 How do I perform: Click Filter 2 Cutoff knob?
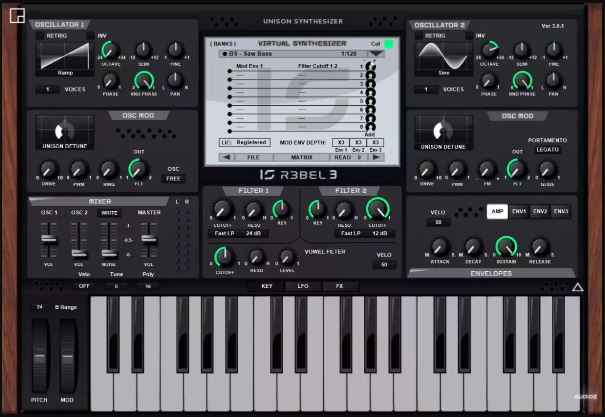click(378, 209)
